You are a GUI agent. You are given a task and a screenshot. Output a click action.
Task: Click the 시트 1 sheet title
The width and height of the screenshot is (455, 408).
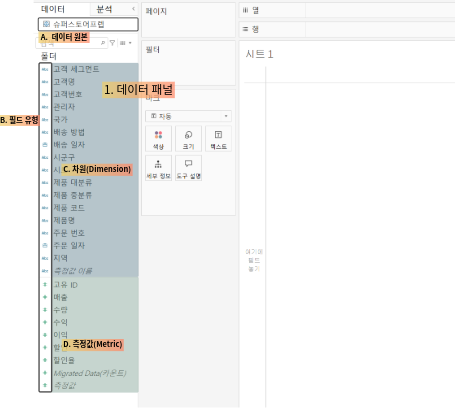point(259,54)
